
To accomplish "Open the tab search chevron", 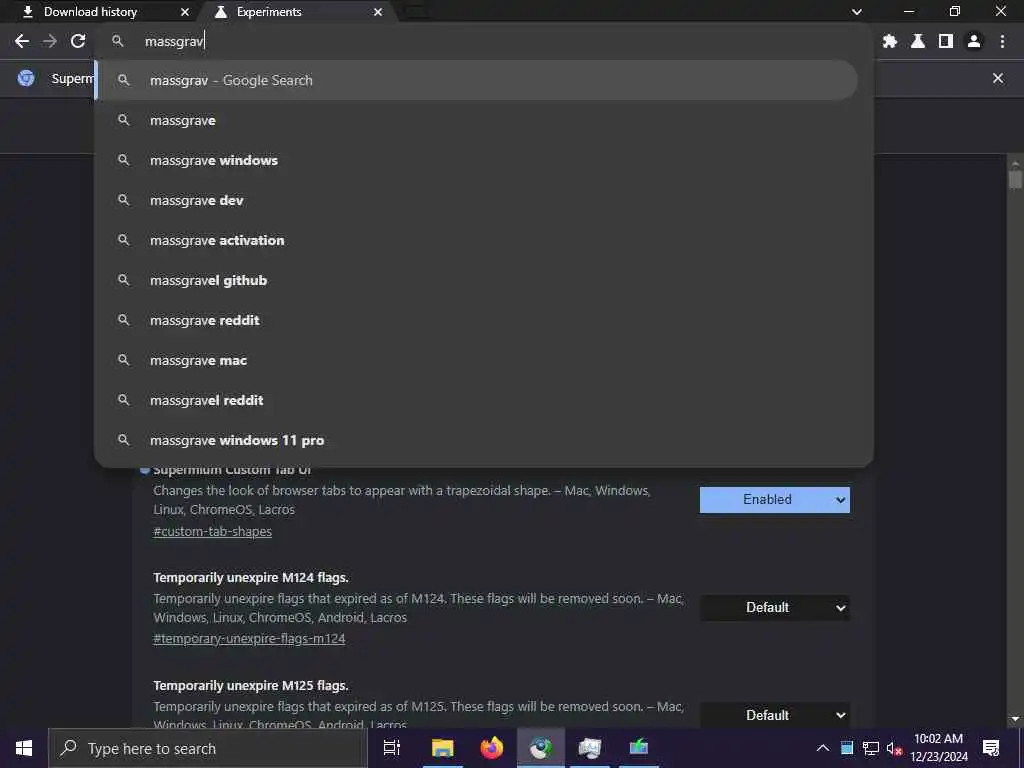I will click(857, 12).
